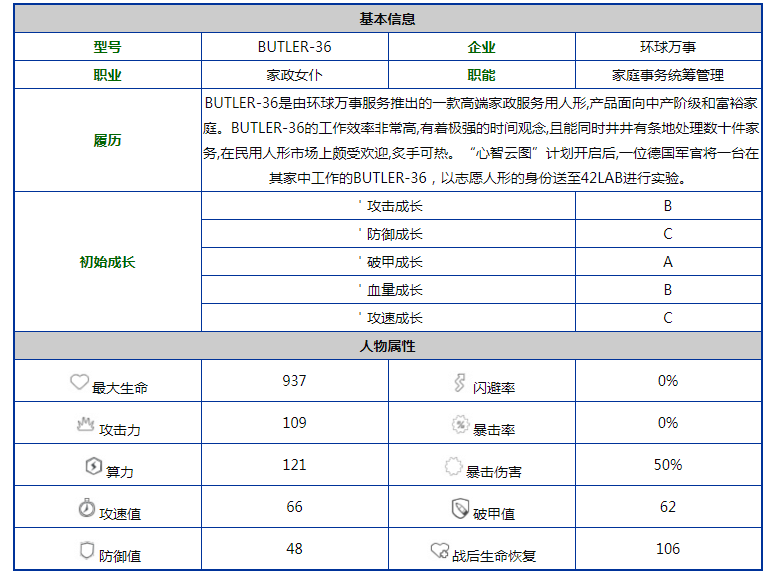Select the 50% crit damage value

point(668,465)
